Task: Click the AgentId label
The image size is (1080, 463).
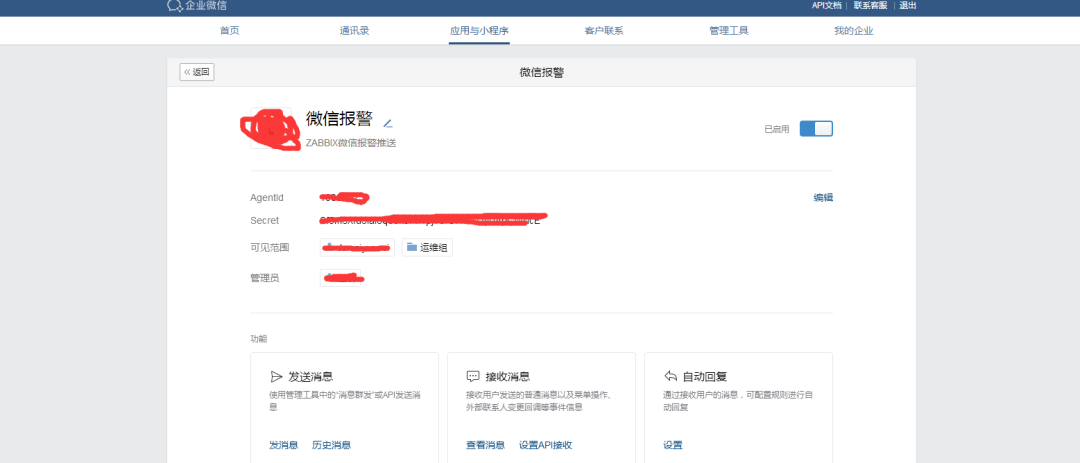Action: click(267, 198)
